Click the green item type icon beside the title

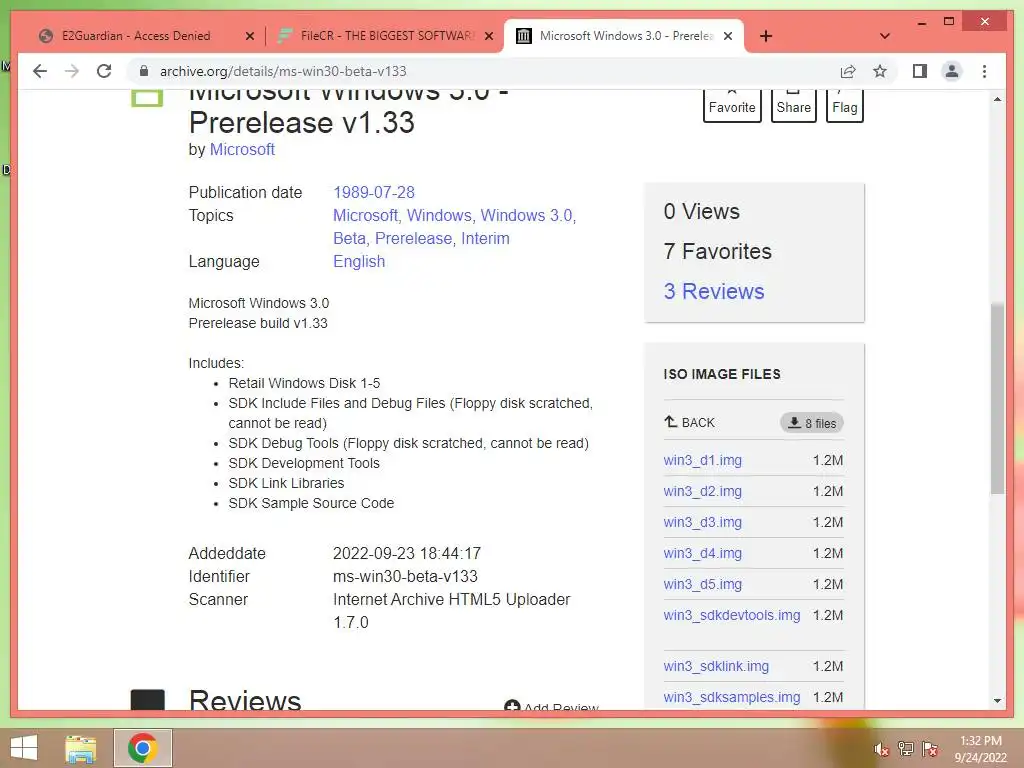coord(147,98)
